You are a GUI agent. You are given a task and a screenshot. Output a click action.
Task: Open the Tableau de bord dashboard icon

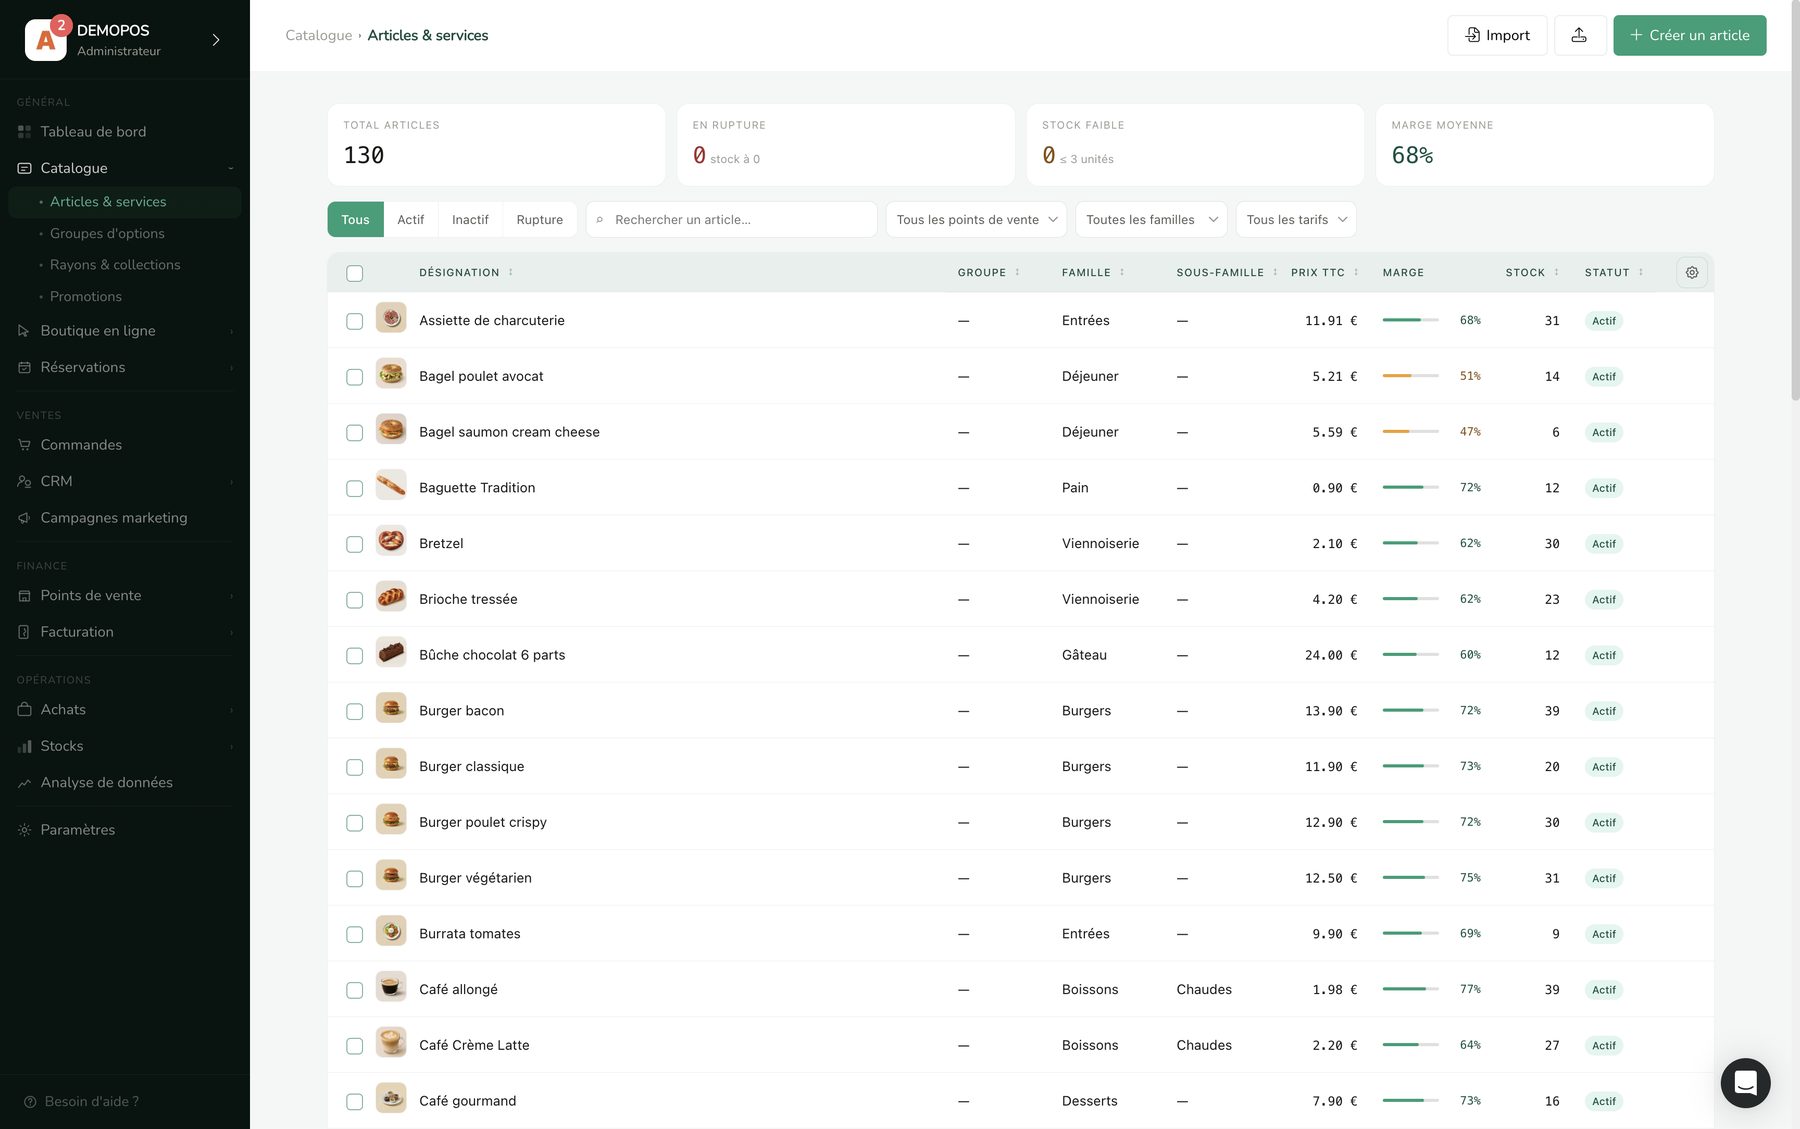pos(24,132)
